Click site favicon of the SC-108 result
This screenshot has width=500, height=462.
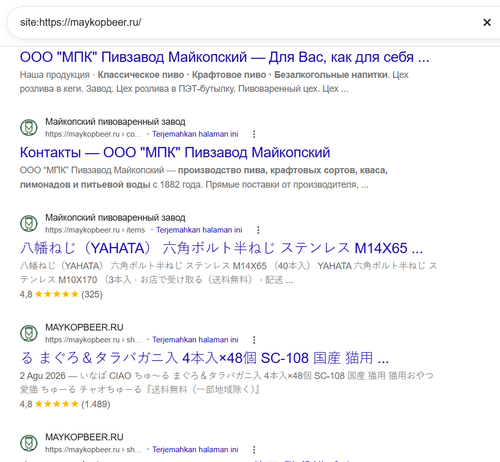point(29,333)
